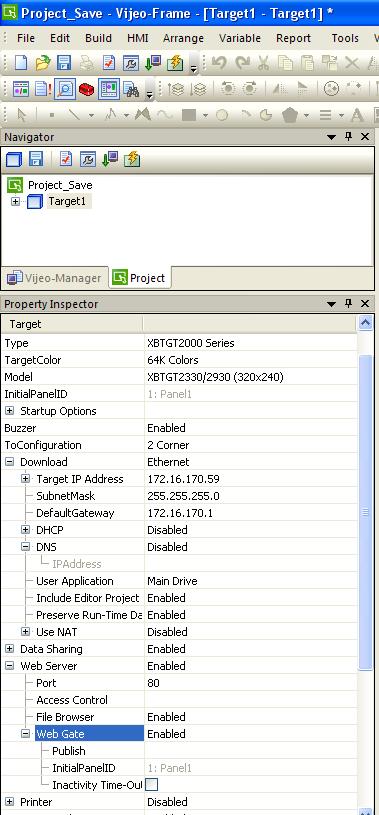Expand the Target1 tree node

tap(15, 201)
